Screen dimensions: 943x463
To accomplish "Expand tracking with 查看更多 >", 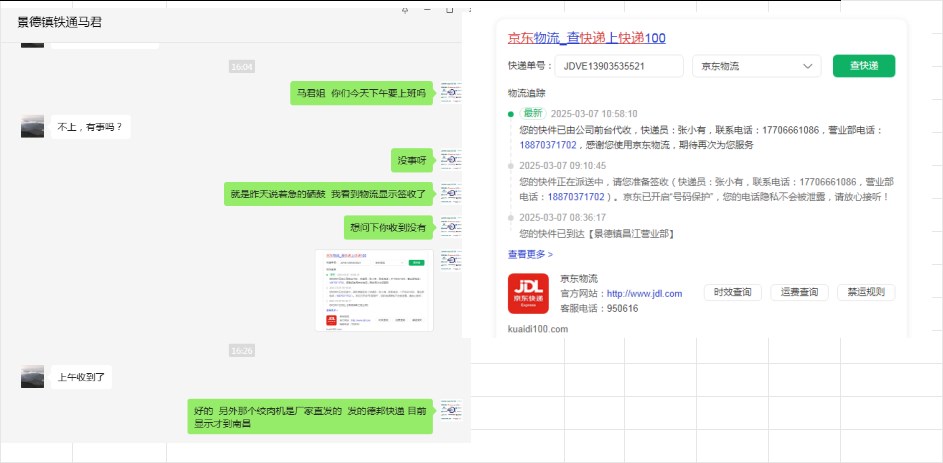I will (530, 254).
